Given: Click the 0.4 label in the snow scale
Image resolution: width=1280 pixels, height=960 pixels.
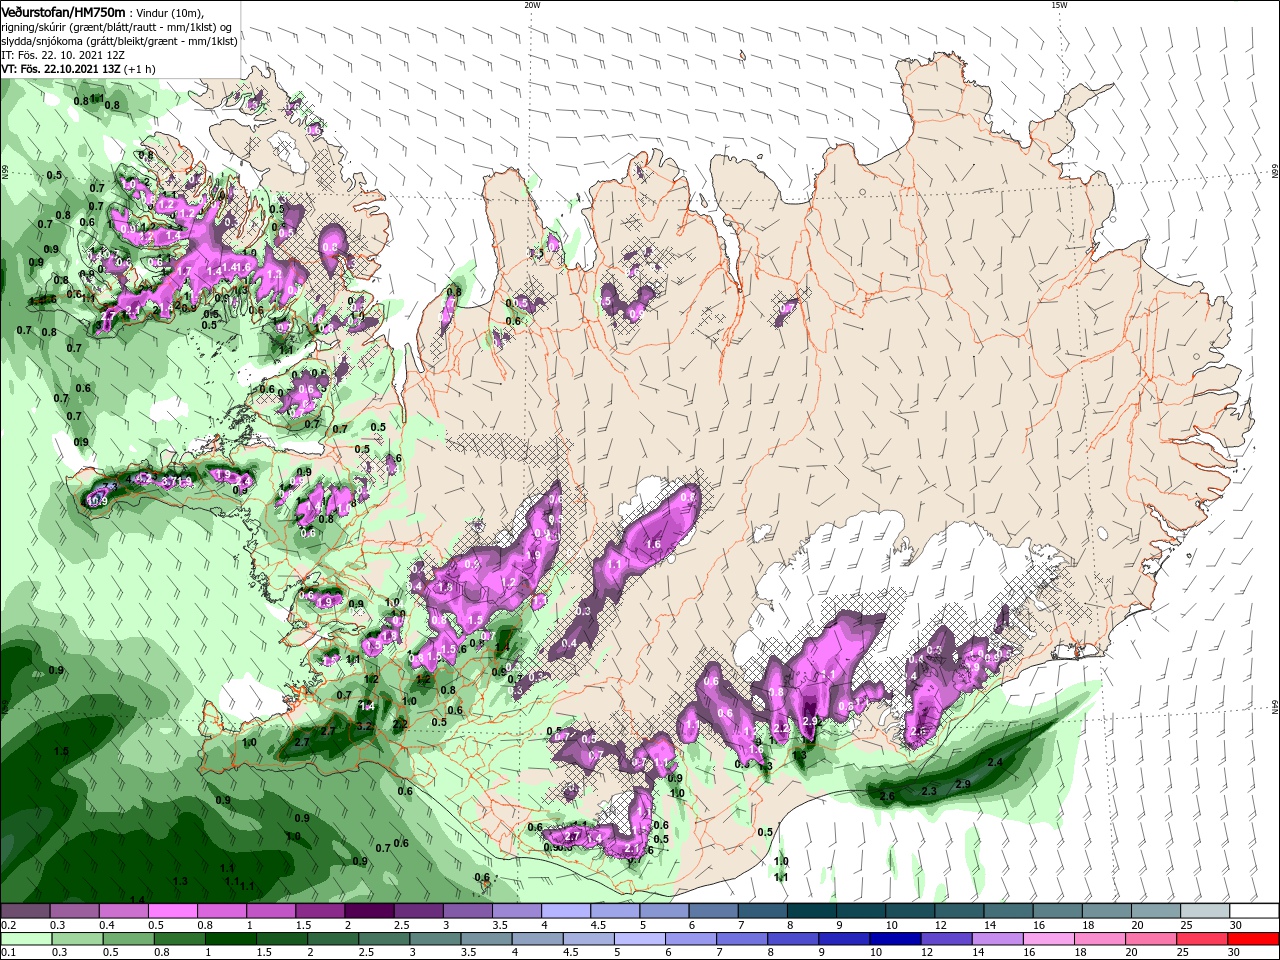Looking at the screenshot, I should [107, 925].
